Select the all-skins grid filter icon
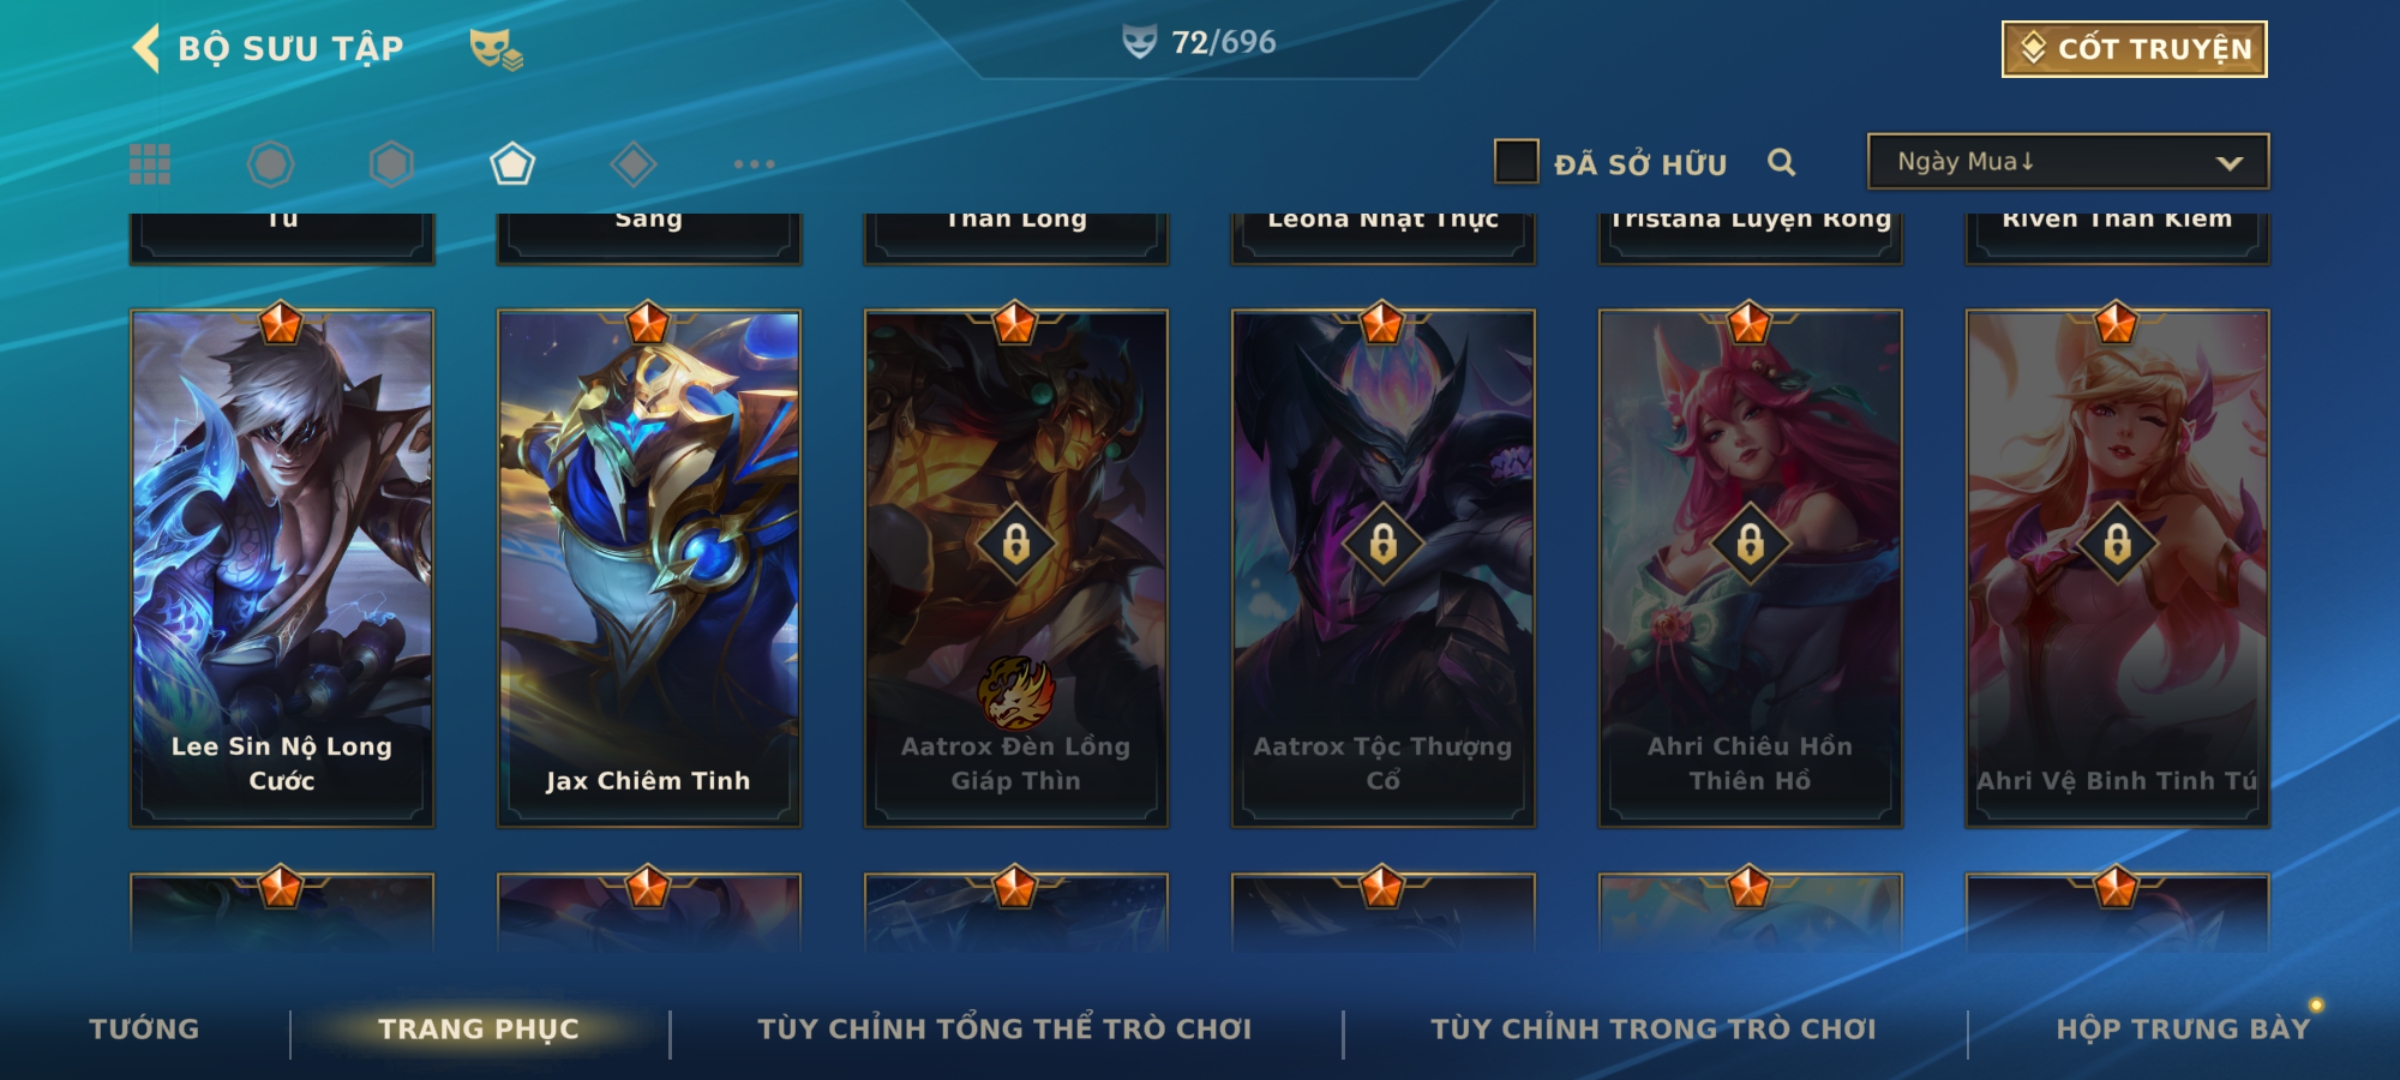 click(x=150, y=164)
